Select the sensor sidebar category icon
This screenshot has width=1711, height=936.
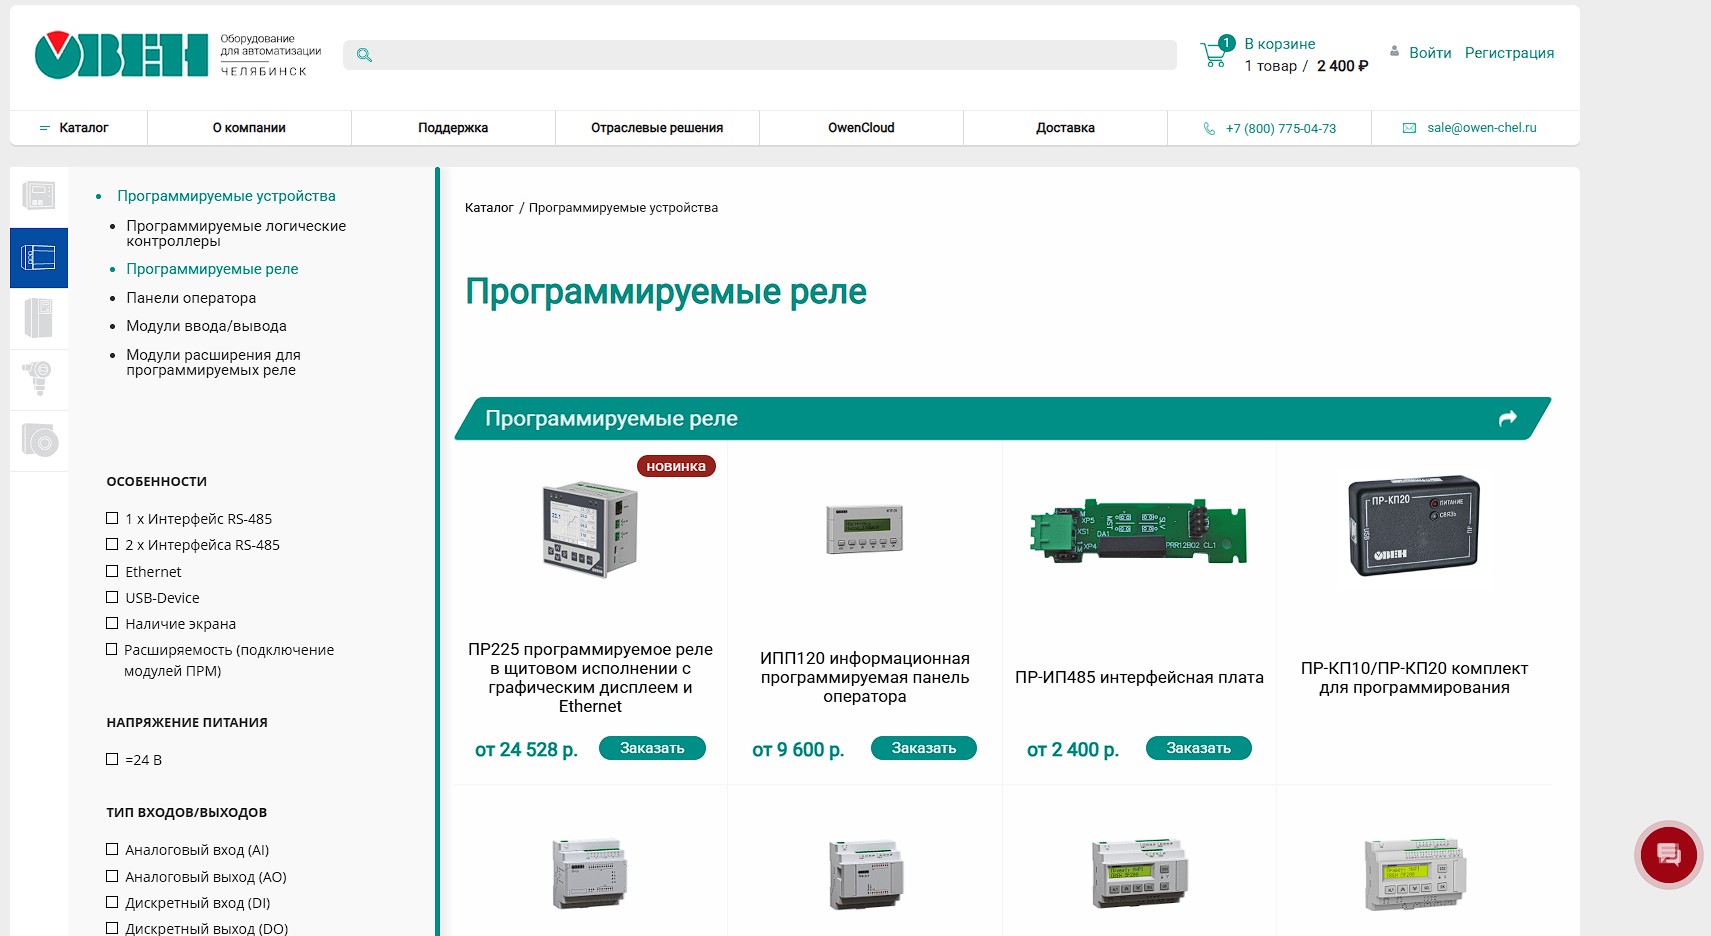[39, 379]
